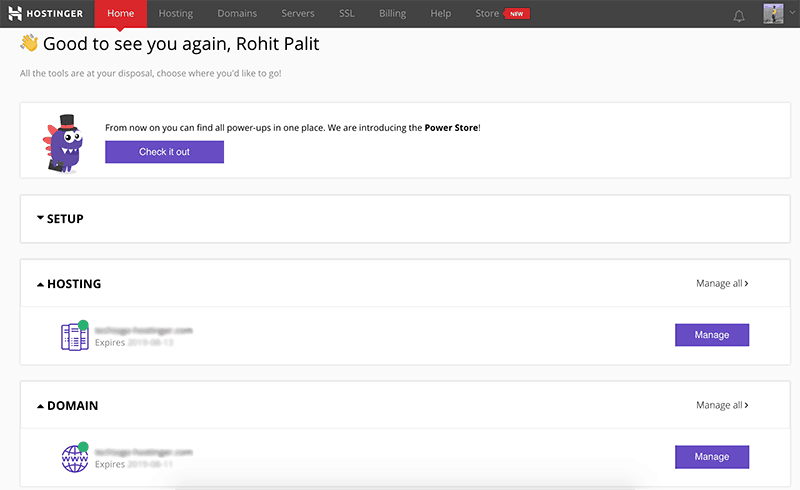
Task: Open the notifications bell
Action: (x=738, y=16)
